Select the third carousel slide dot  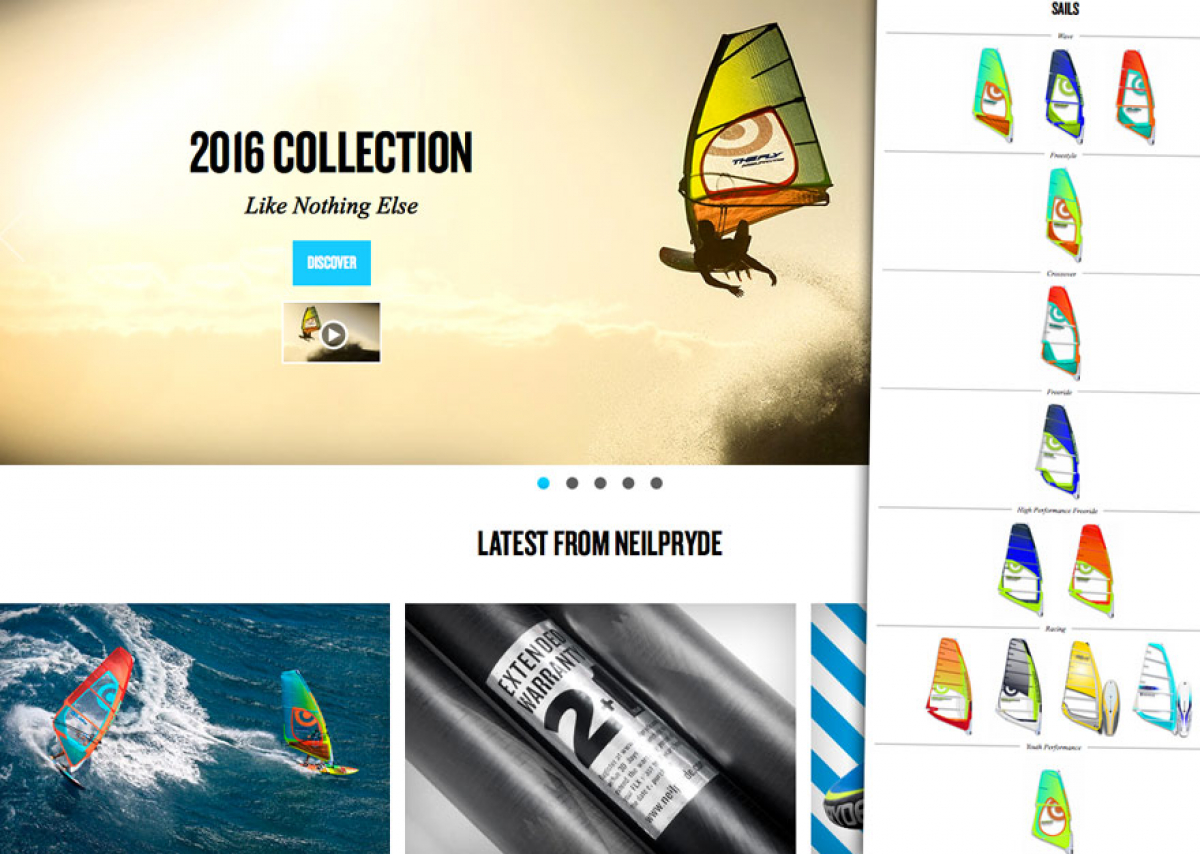[600, 483]
